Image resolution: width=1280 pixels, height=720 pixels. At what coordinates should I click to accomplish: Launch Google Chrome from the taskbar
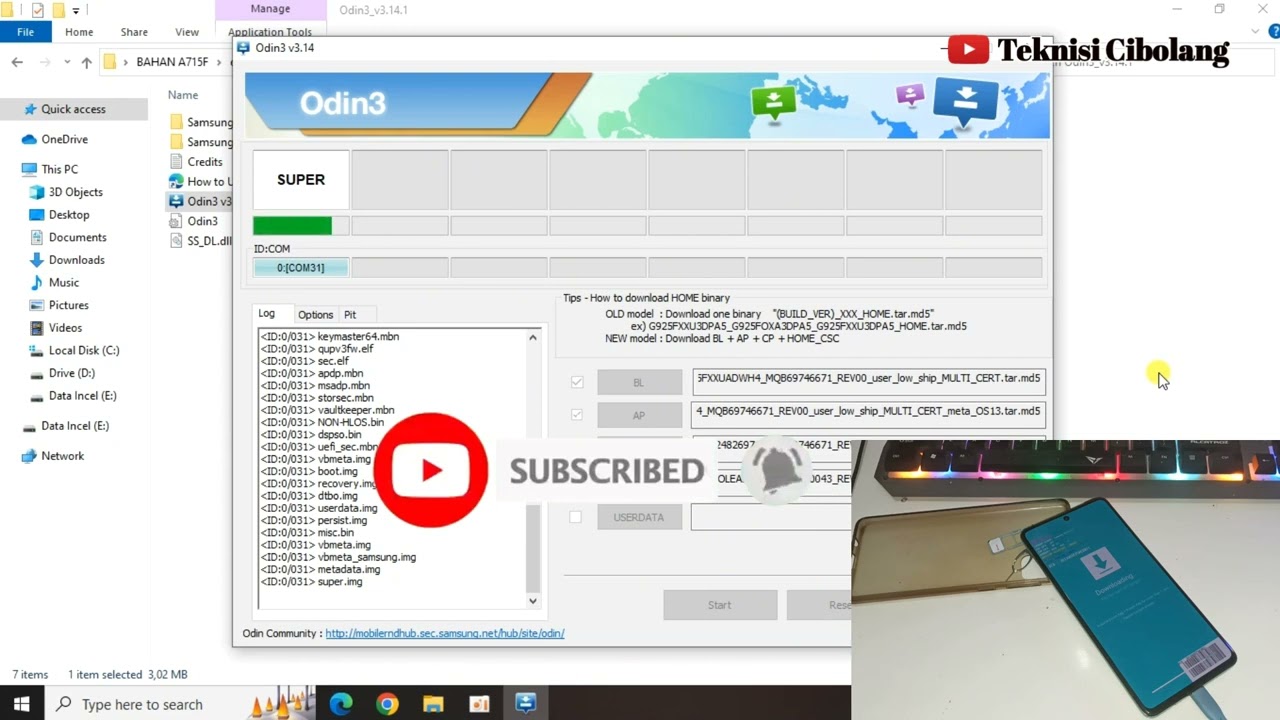tap(387, 704)
